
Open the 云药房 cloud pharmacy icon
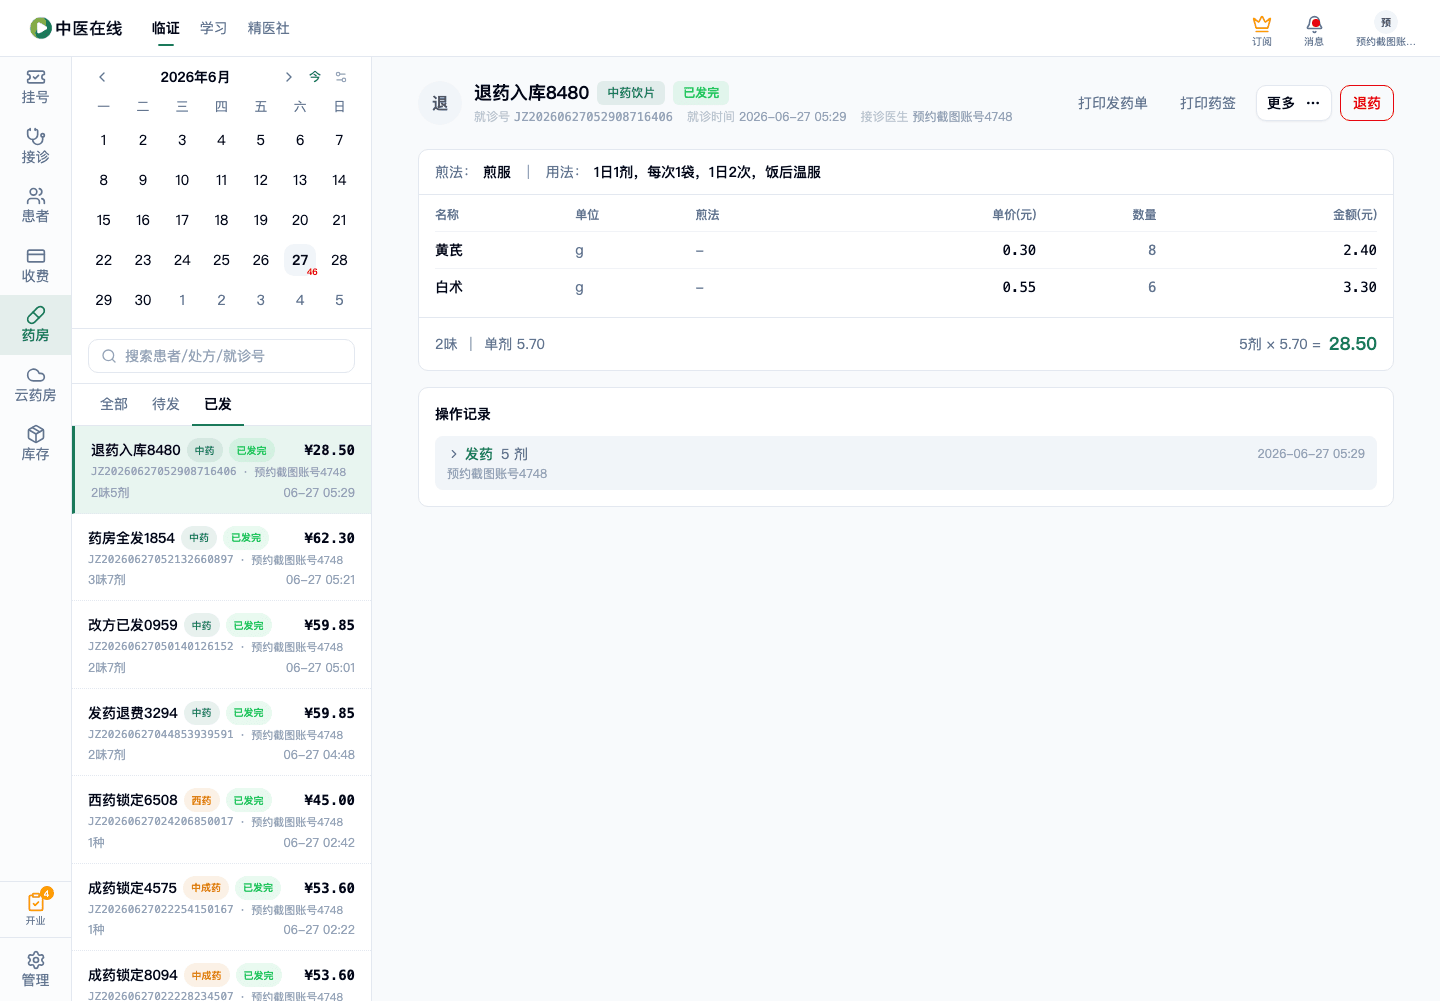[35, 384]
